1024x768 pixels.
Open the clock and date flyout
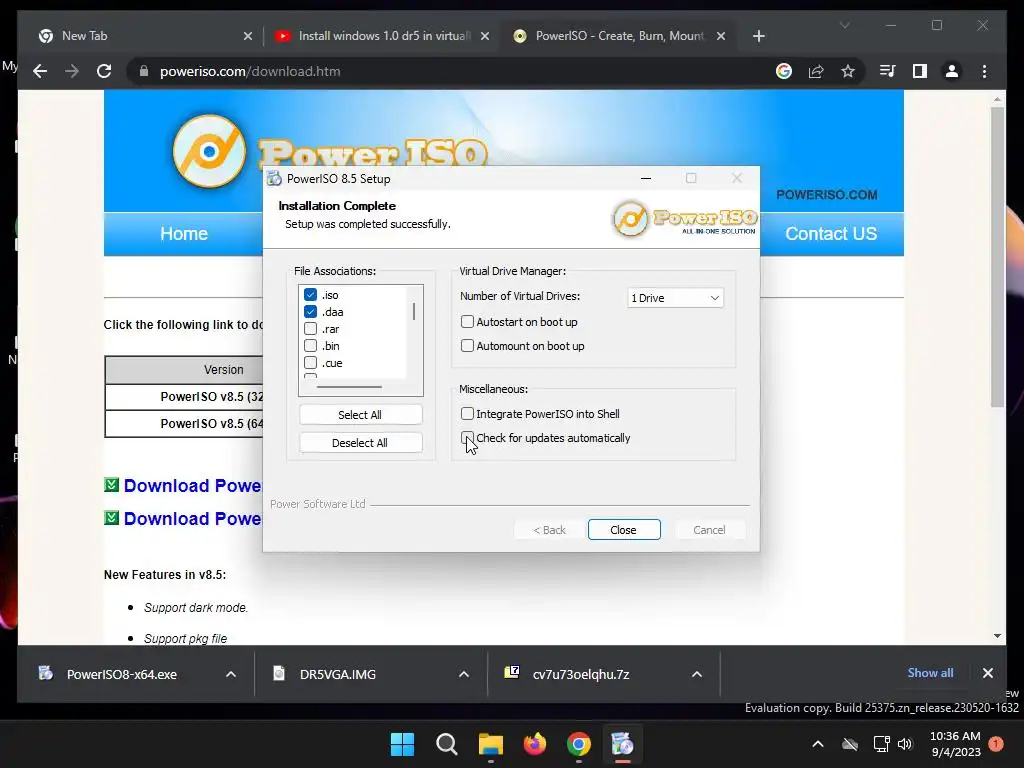point(955,744)
